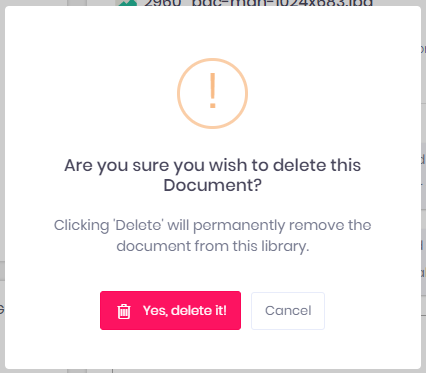Dismiss the dialog with the Cancel button

(x=288, y=311)
